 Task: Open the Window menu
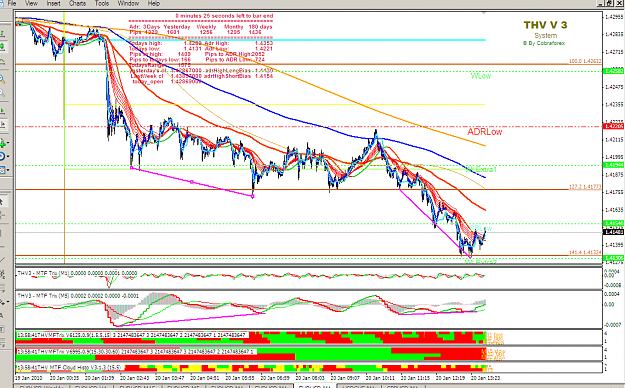click(128, 3)
